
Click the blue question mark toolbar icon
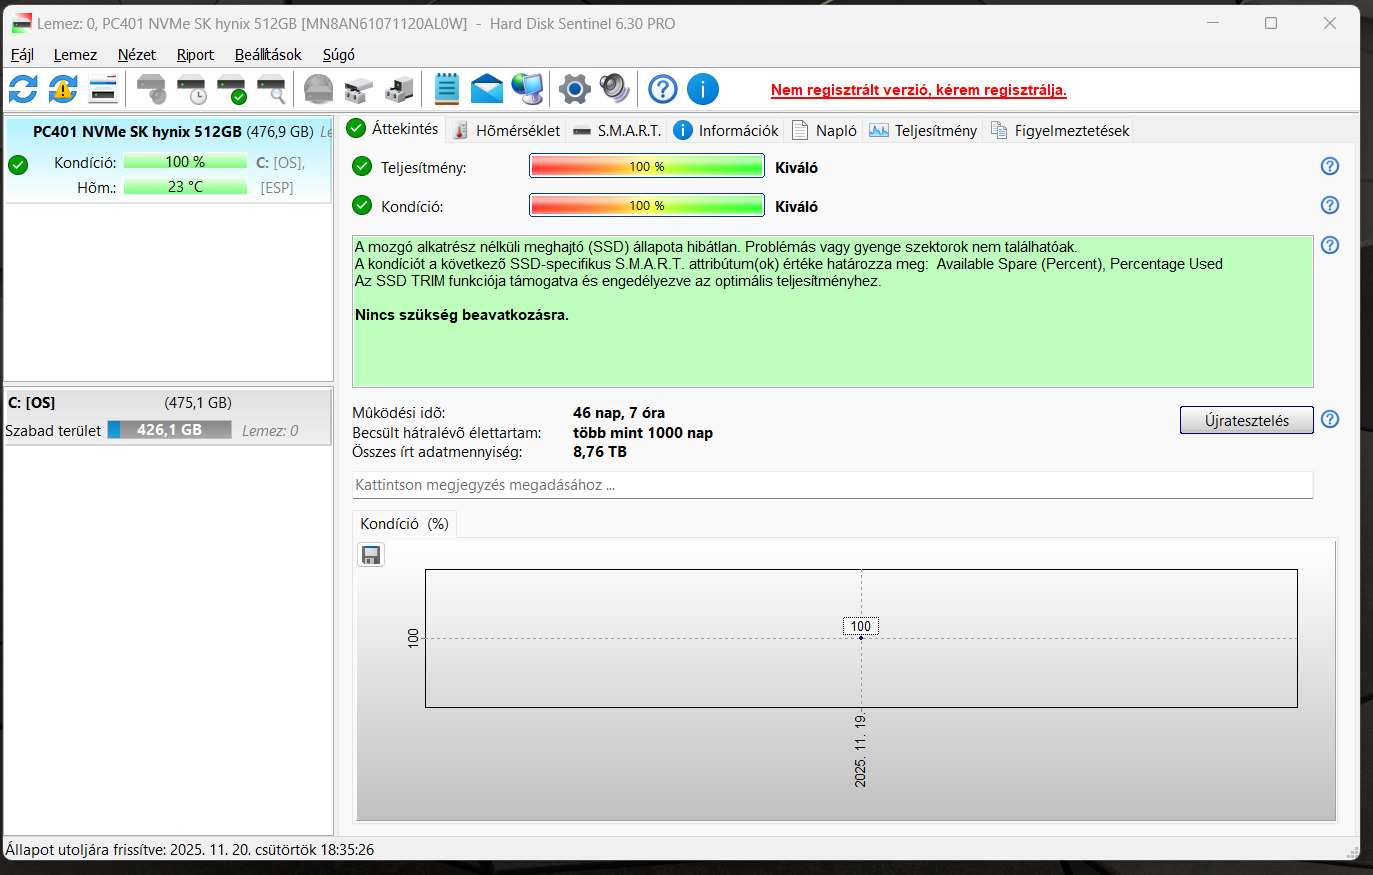[662, 89]
